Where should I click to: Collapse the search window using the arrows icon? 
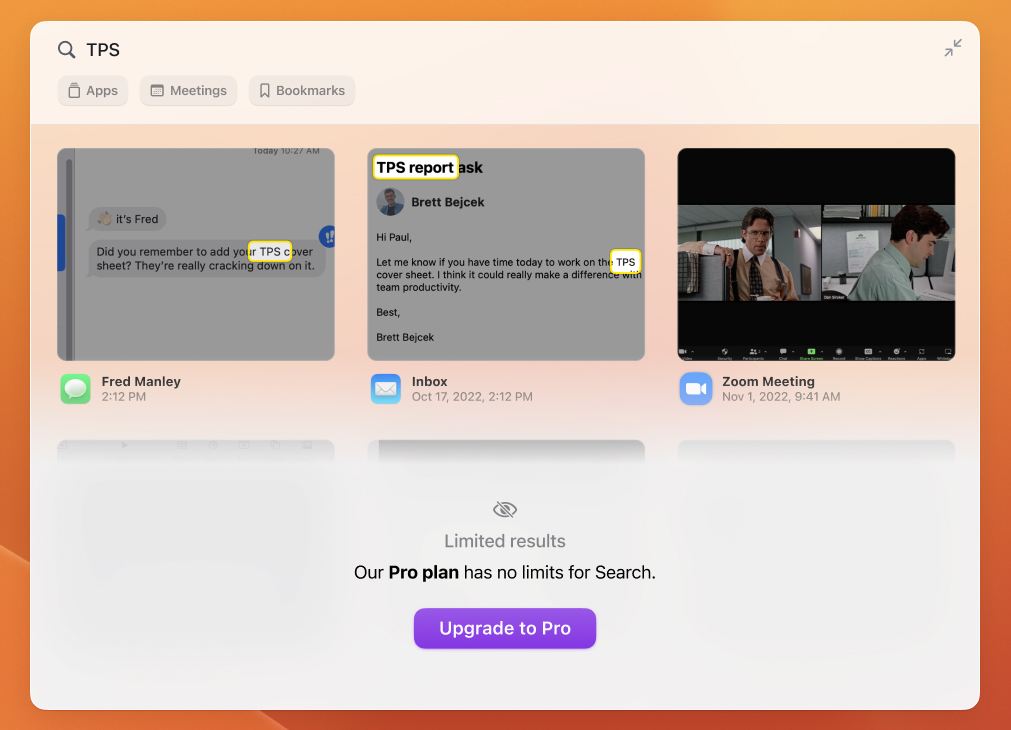click(x=953, y=48)
